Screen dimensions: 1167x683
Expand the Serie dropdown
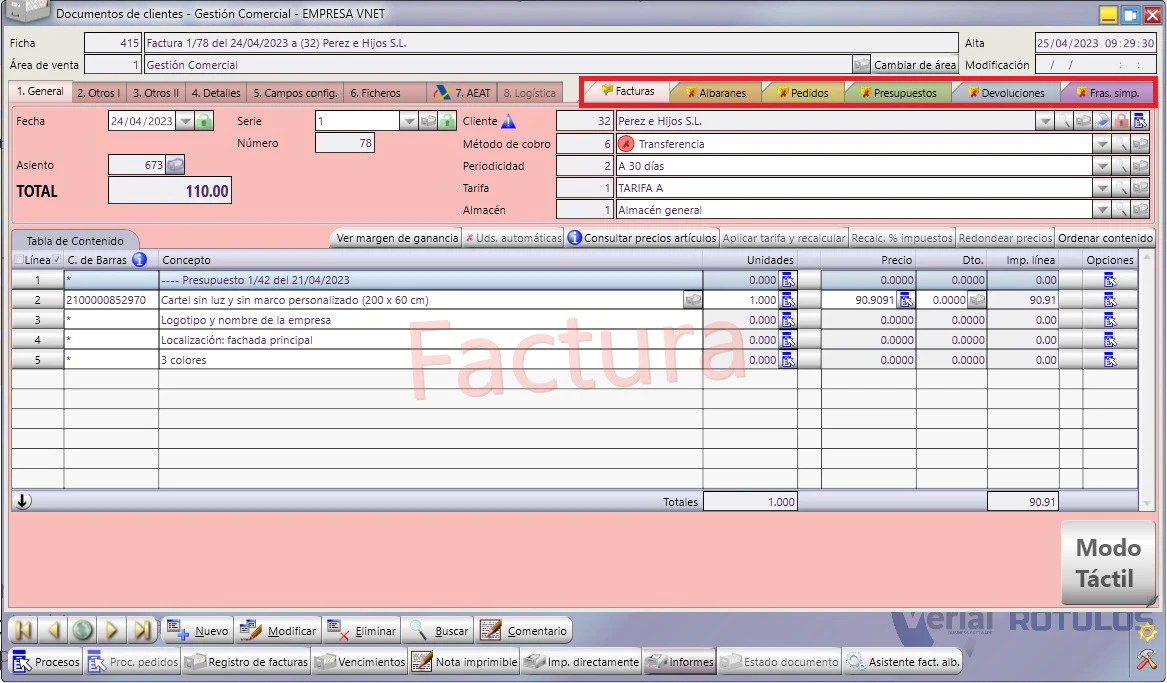pyautogui.click(x=409, y=121)
